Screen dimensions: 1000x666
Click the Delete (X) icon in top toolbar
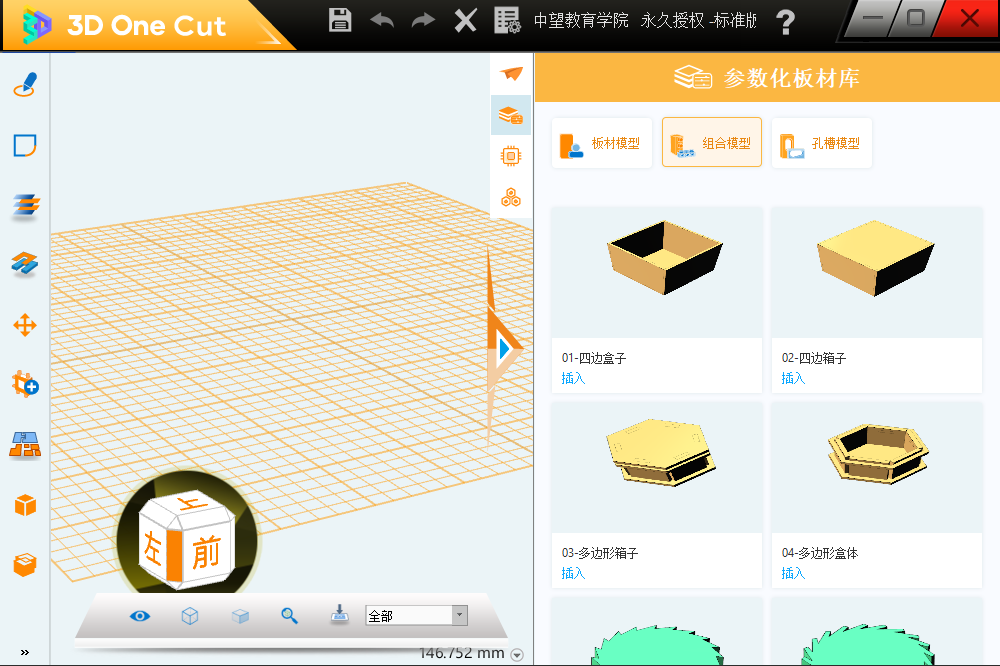[465, 18]
